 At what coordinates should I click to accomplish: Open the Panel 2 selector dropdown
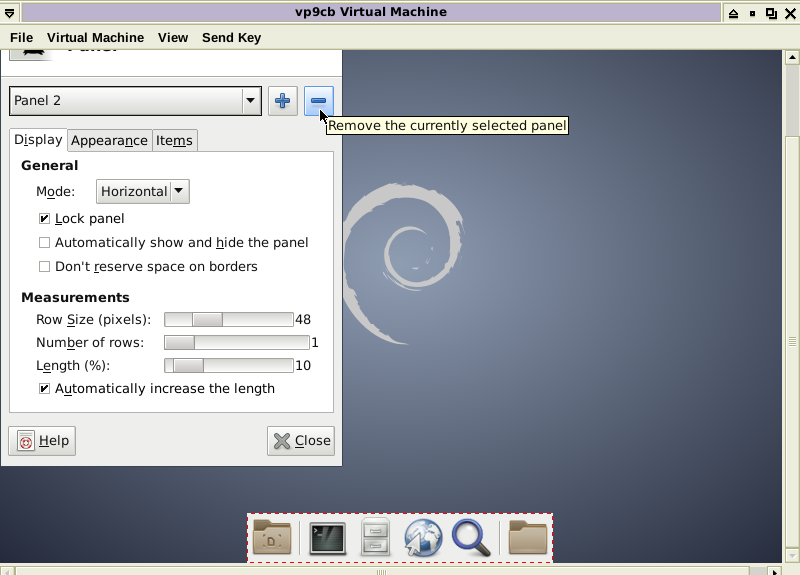point(136,101)
